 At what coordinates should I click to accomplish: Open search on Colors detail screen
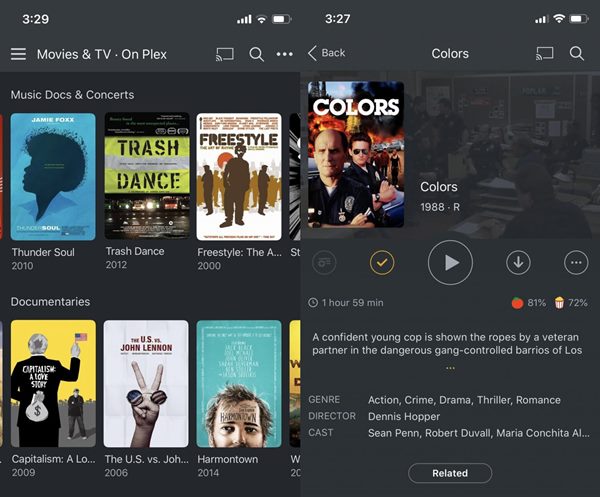[x=577, y=54]
